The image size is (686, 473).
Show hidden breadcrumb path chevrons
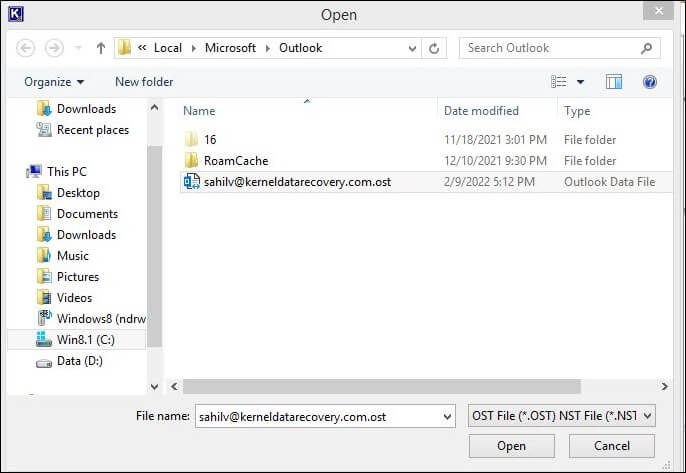click(x=142, y=47)
